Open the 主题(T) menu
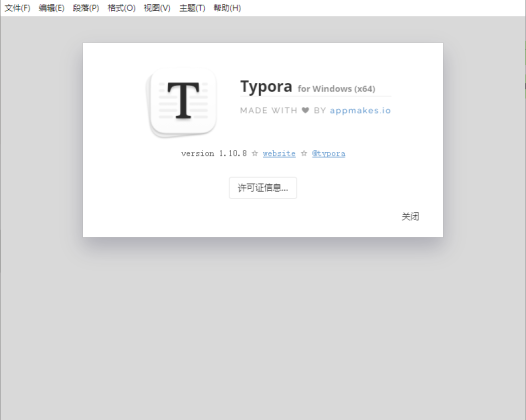Screen dimensions: 526x420 tap(192, 8)
